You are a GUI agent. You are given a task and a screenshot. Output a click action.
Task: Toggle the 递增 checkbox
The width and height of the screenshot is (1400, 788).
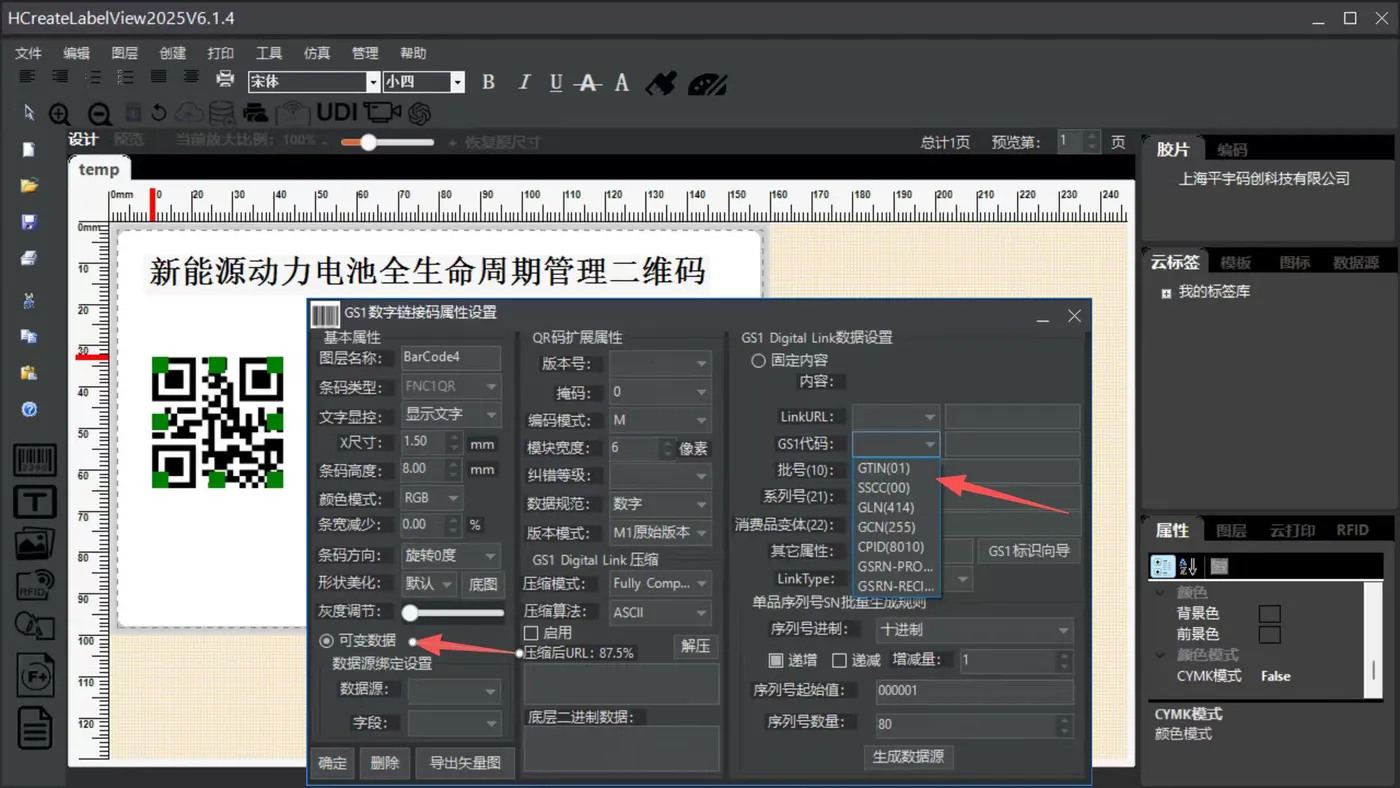coord(775,660)
